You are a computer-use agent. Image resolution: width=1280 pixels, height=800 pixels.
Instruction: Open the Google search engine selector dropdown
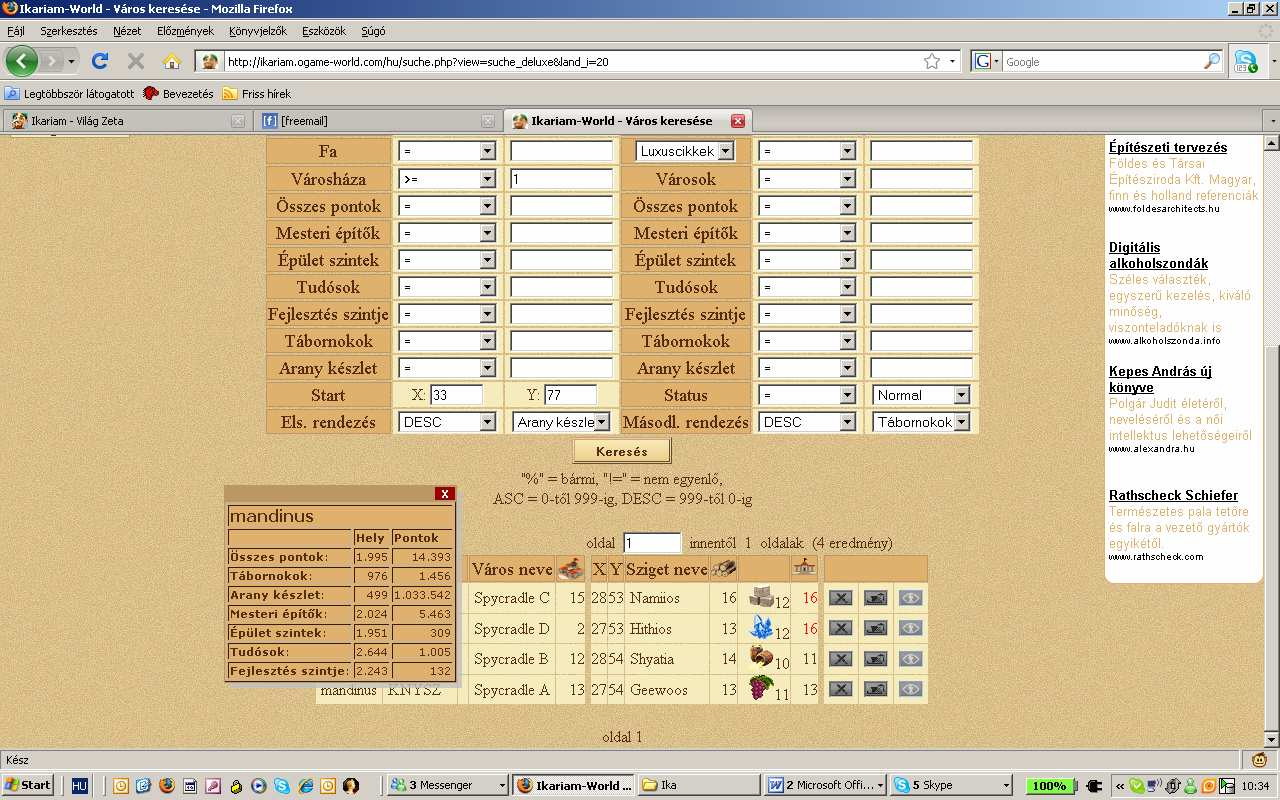(x=986, y=61)
